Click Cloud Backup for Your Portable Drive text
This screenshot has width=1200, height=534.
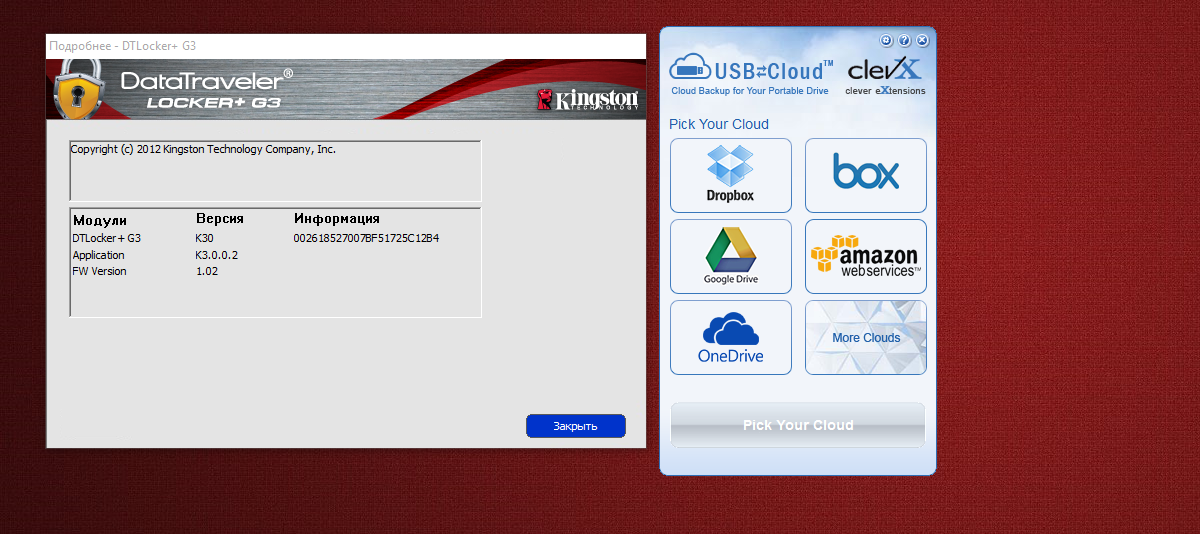[750, 91]
